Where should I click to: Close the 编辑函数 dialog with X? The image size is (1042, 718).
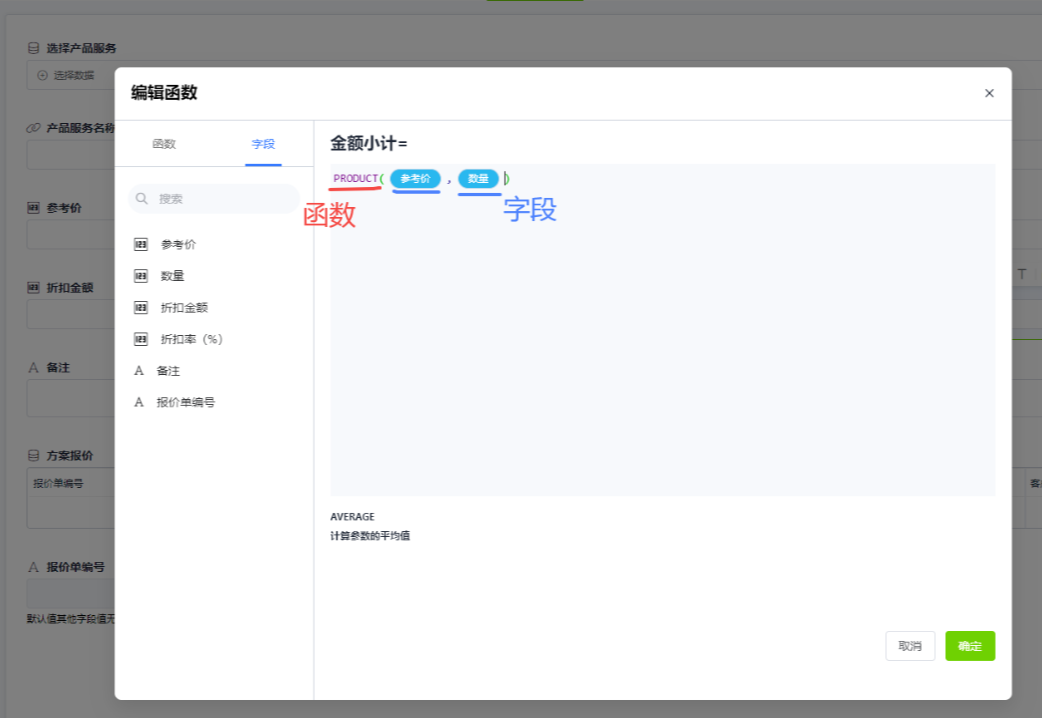point(989,93)
